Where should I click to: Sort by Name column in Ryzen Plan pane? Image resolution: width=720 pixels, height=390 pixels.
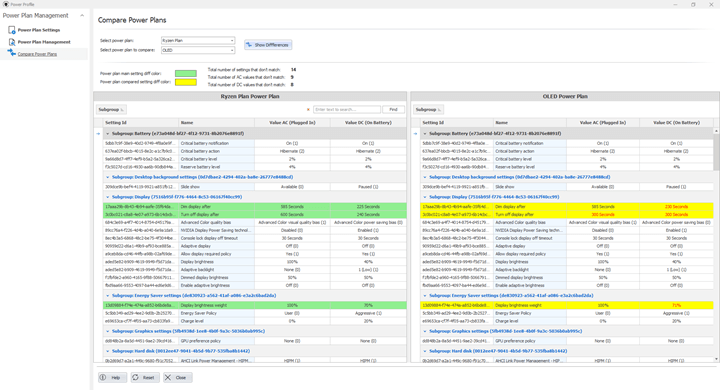coord(216,123)
